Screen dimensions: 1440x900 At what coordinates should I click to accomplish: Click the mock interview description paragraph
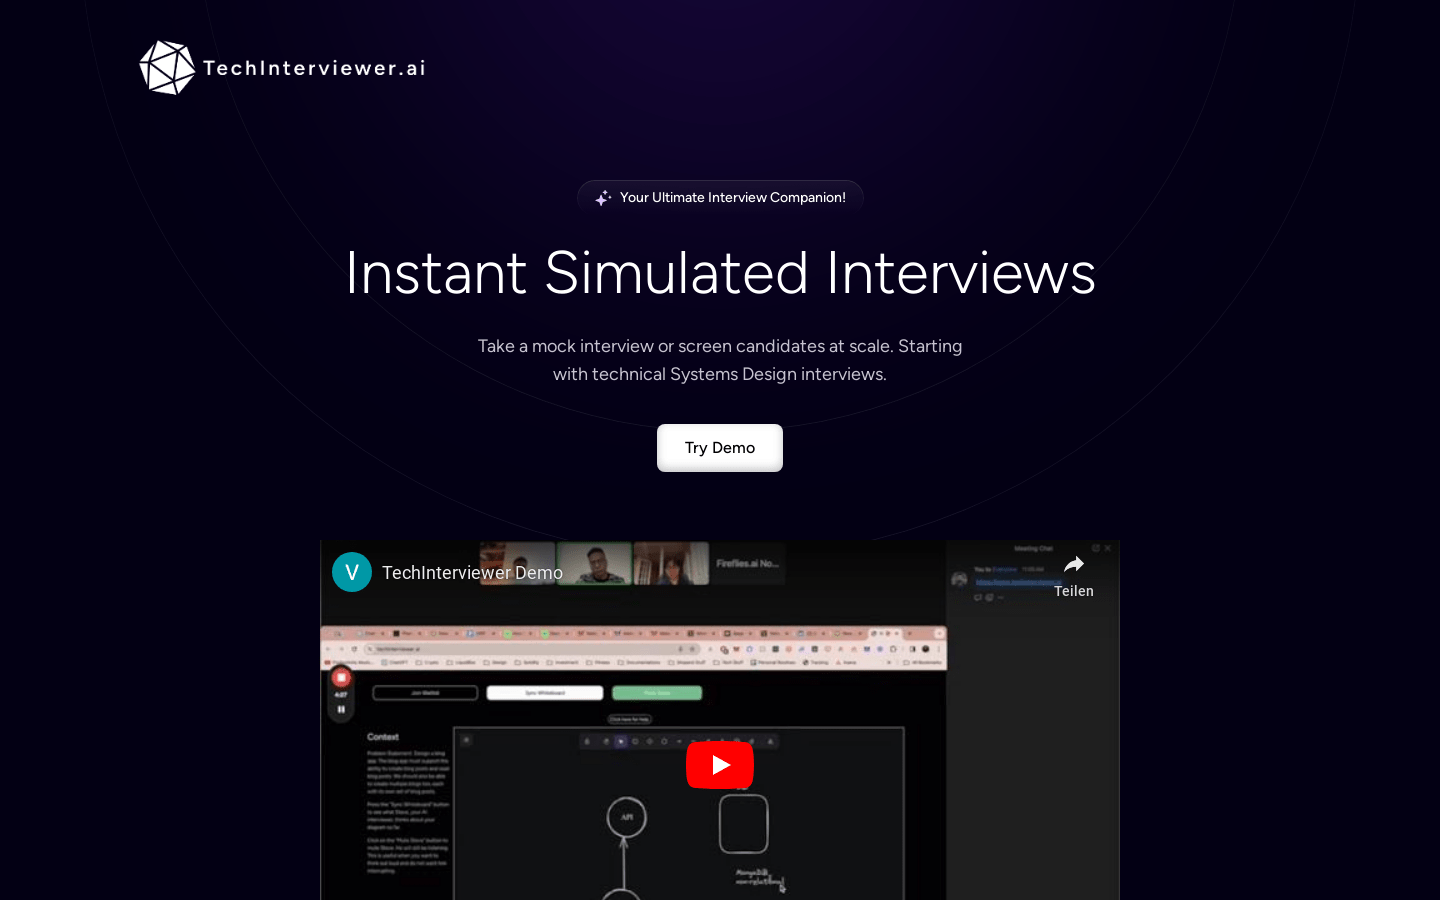[720, 360]
